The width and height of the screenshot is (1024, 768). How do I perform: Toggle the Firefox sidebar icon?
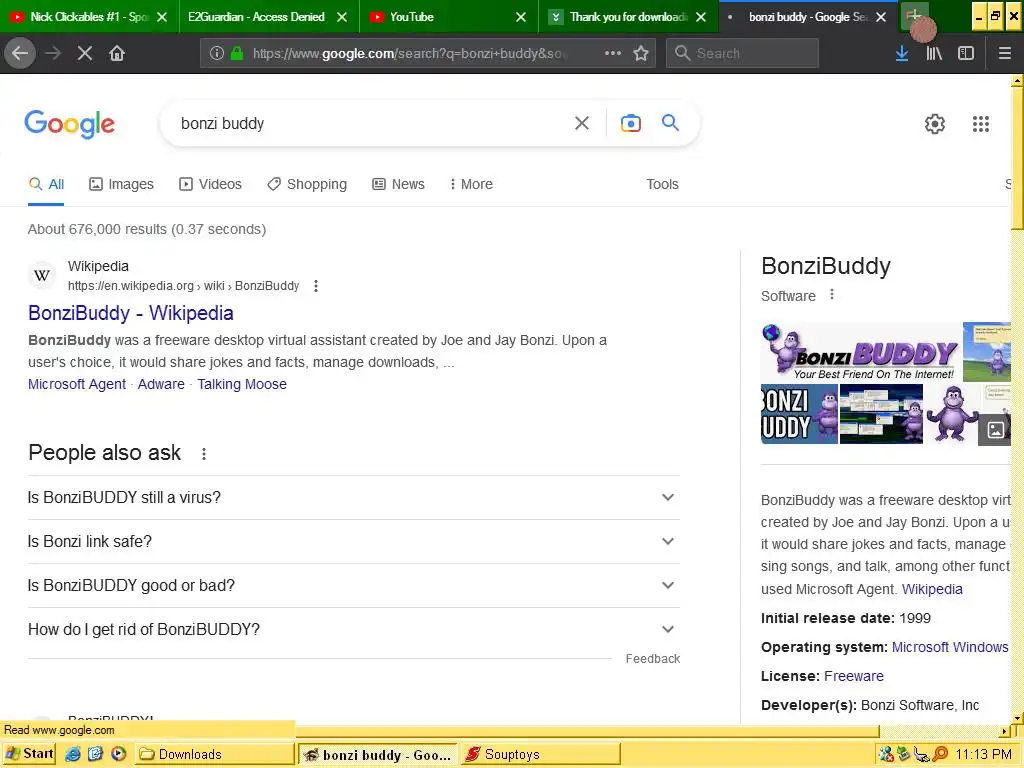966,53
